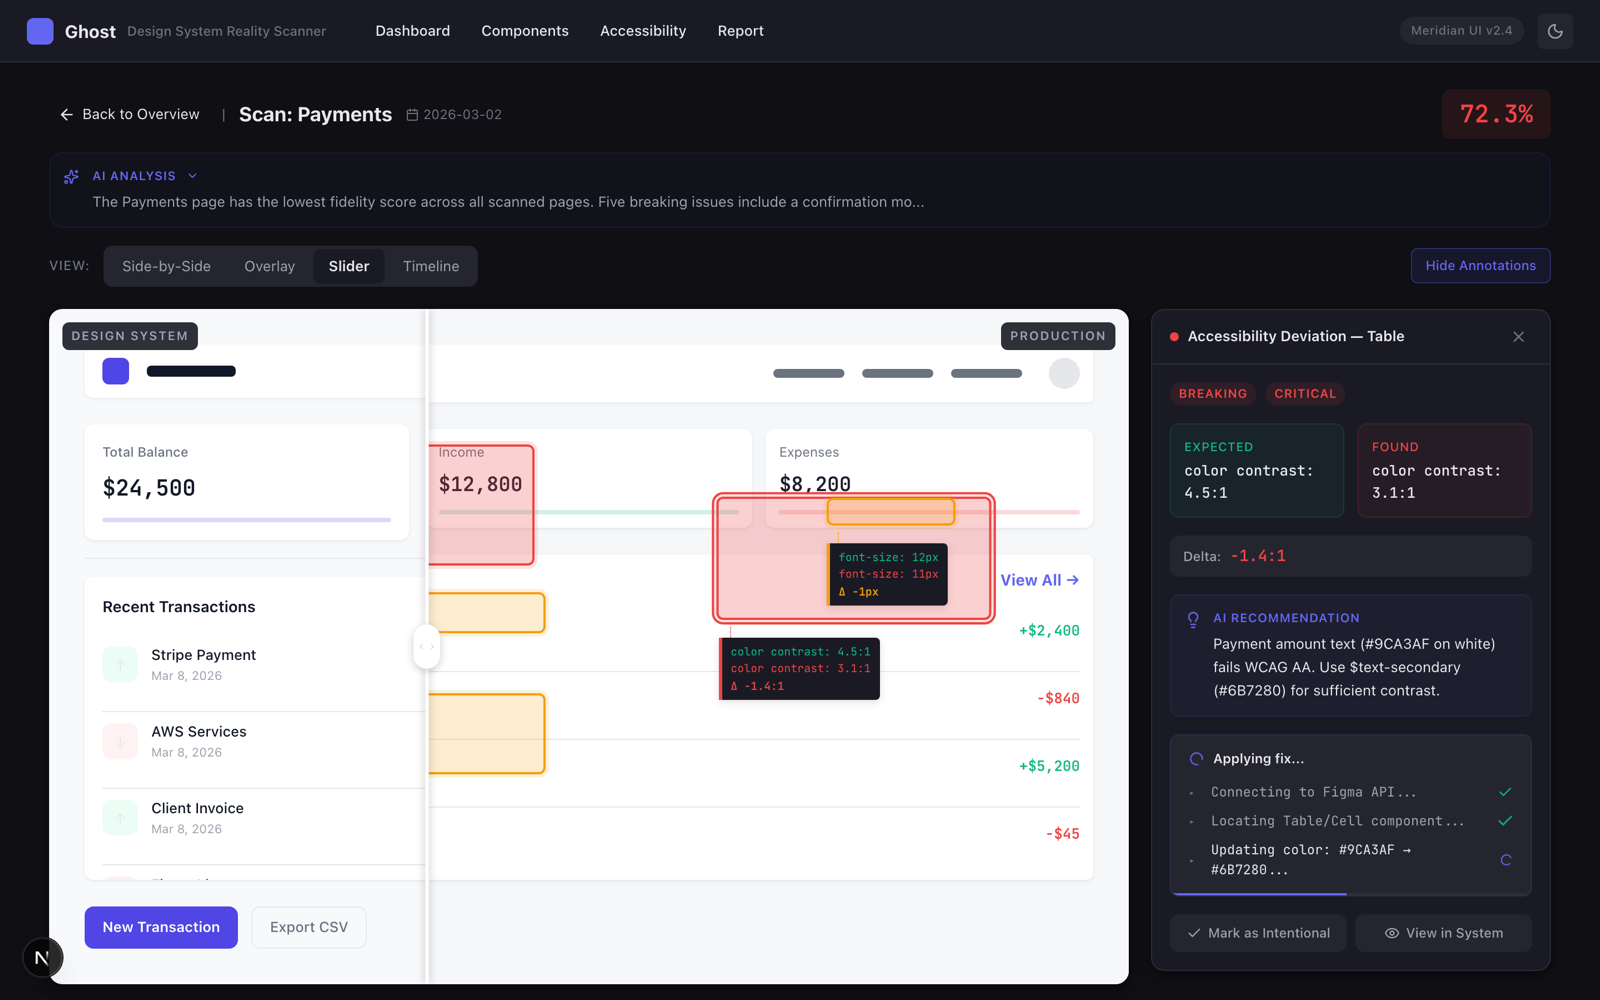Click the Stripe Payment income arrow icon
Screen dimensions: 1600x1000
coord(120,664)
